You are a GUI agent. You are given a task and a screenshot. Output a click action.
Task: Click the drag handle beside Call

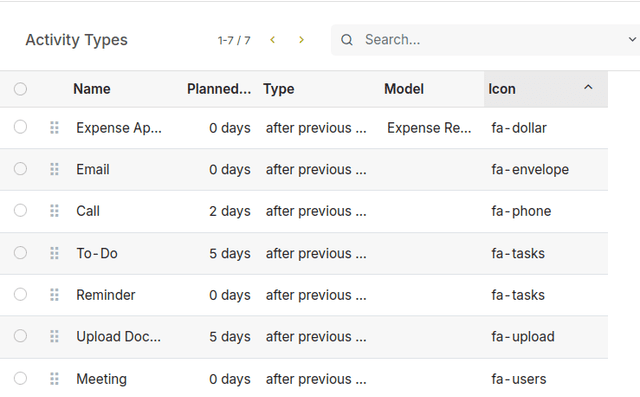(x=54, y=211)
